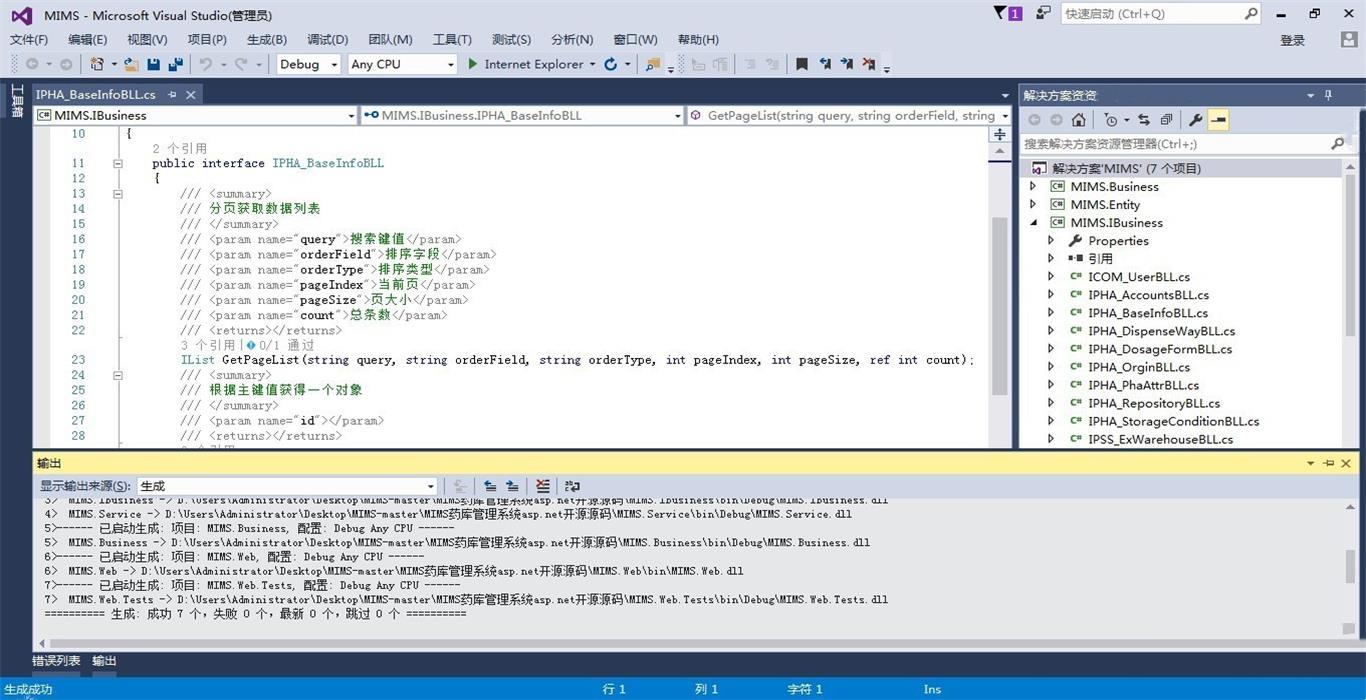Click the Pending Changes filter clock icon

click(x=1111, y=119)
